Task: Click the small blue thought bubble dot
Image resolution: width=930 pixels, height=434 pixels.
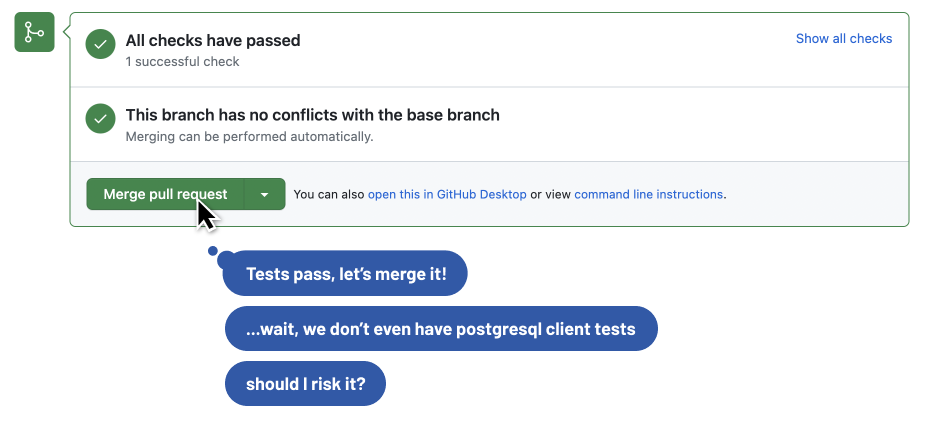Action: (x=213, y=251)
